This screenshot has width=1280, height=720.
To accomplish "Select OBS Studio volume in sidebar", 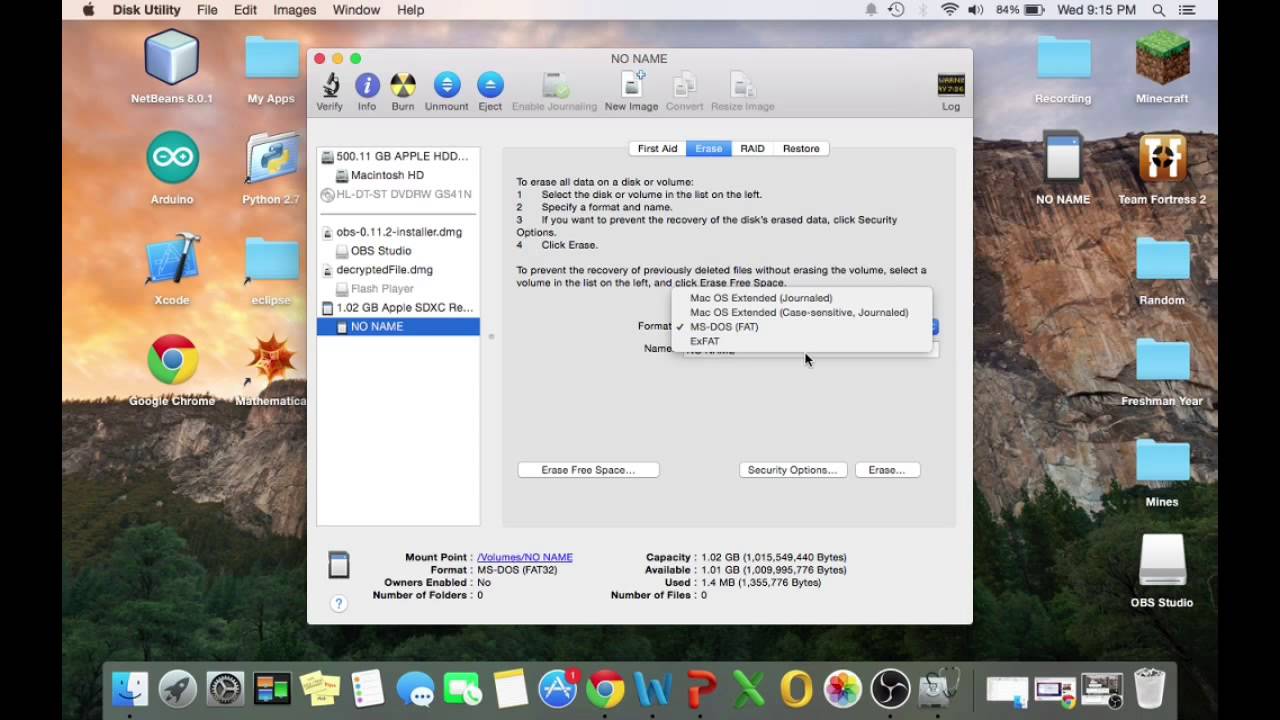I will pyautogui.click(x=398, y=251).
